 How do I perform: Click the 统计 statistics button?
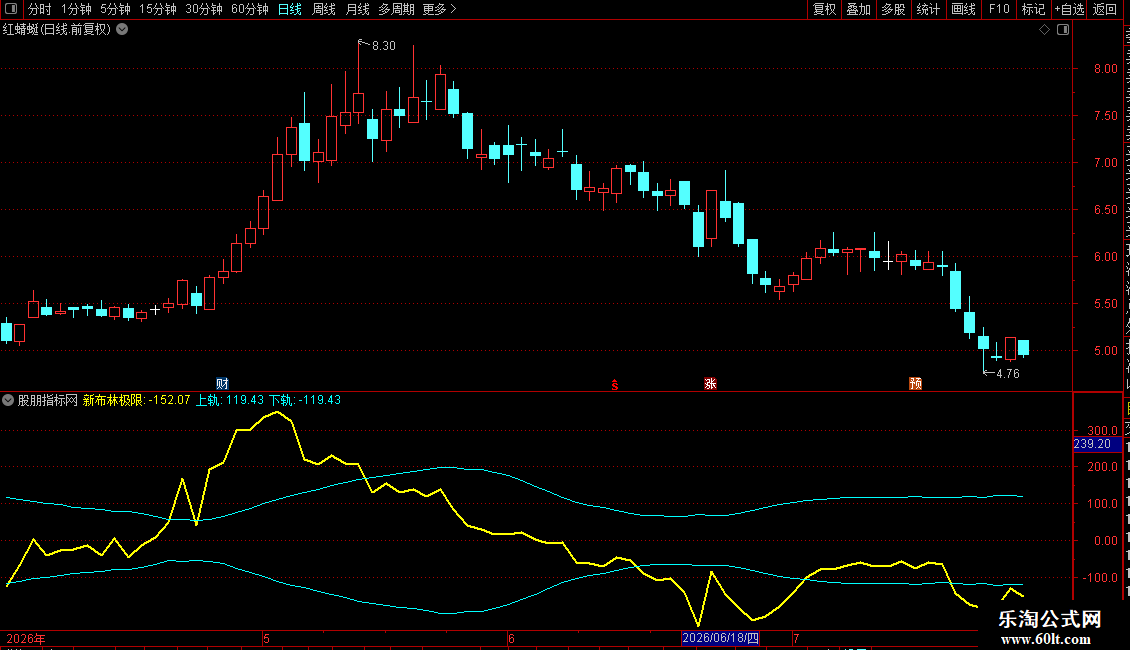click(x=928, y=9)
